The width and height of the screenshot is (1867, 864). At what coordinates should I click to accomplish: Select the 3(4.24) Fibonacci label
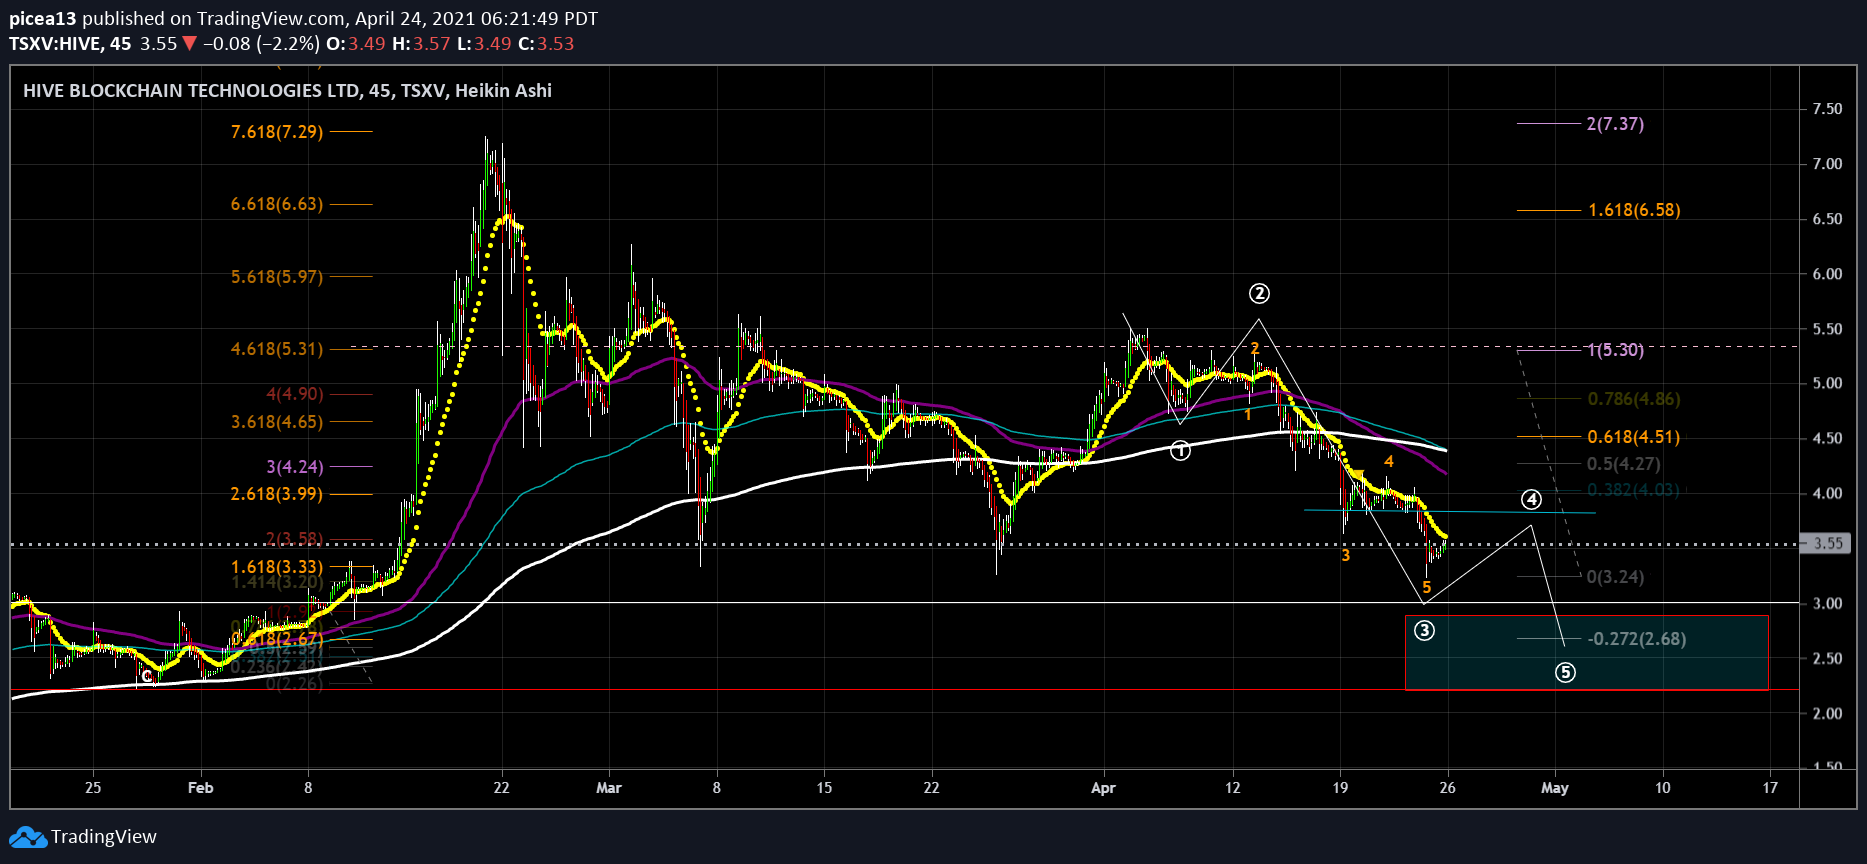coord(295,467)
